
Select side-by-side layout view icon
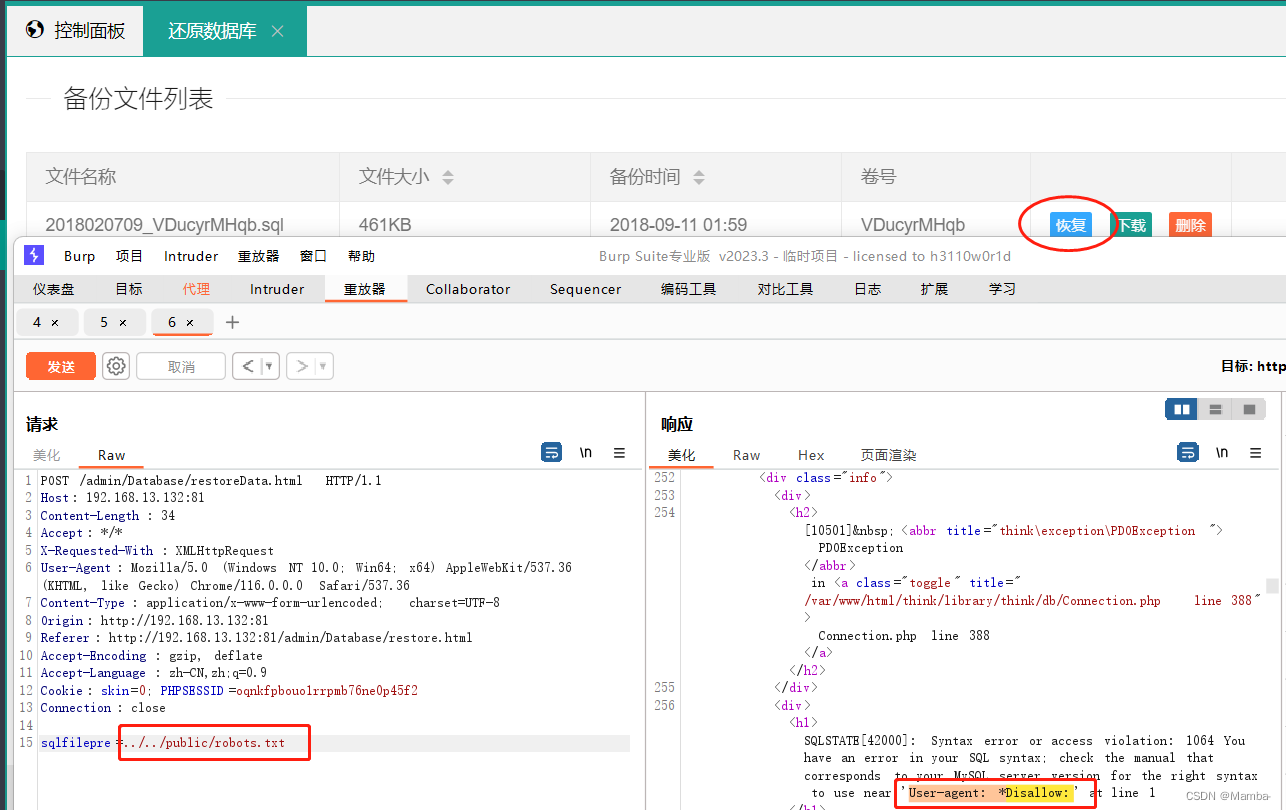click(1182, 409)
